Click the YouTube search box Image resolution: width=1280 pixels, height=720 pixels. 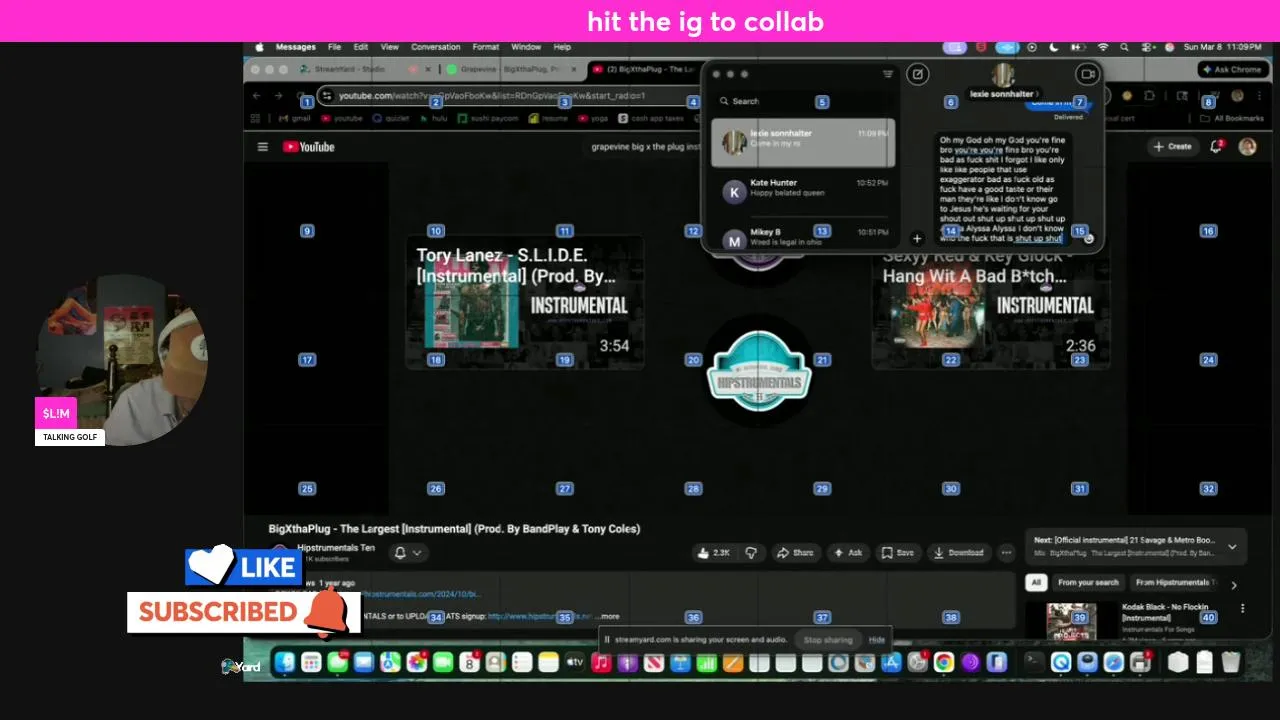point(646,147)
